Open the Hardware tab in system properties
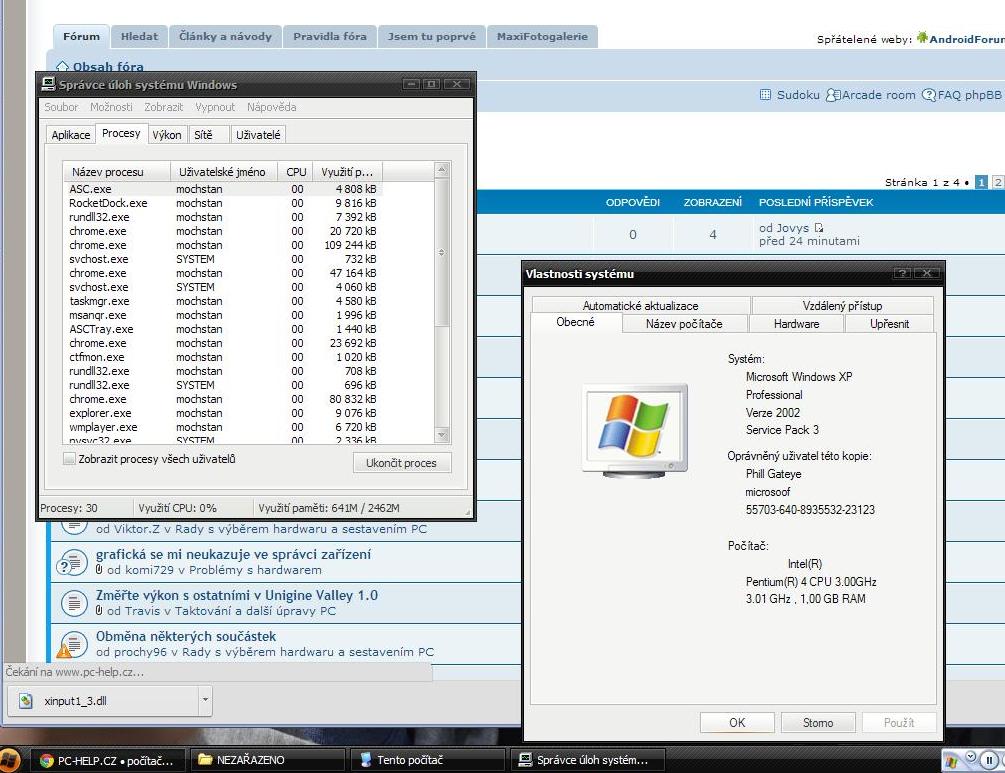Screen dimensions: 1005x773 (796, 324)
